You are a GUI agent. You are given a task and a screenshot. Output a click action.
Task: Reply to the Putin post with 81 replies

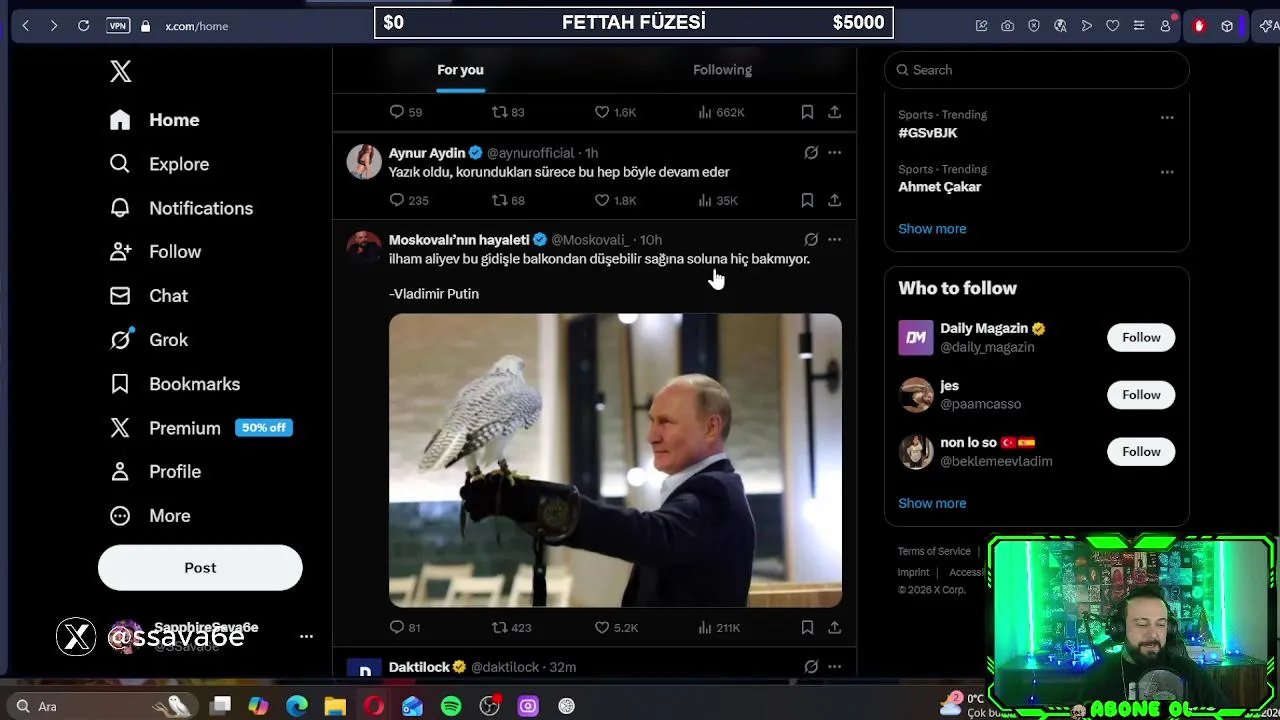tap(405, 627)
